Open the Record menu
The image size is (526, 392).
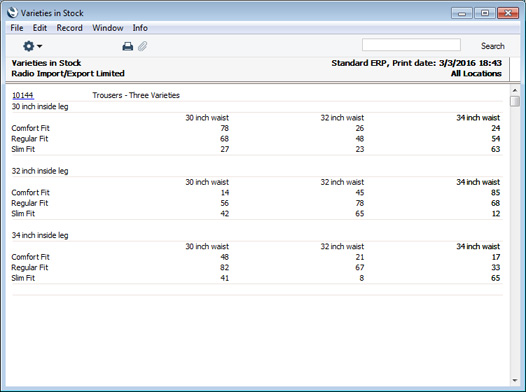click(x=69, y=28)
